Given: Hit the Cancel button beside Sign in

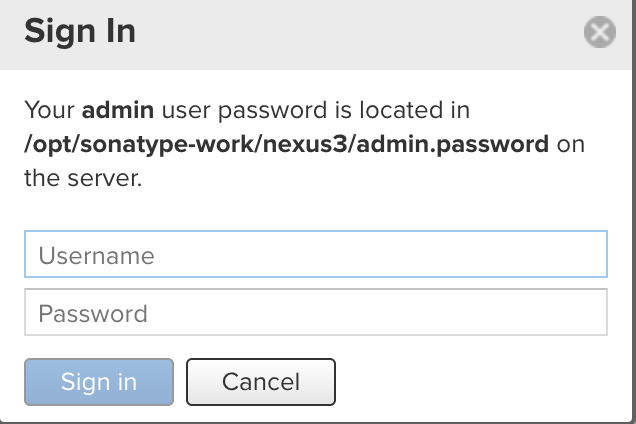Looking at the screenshot, I should [x=260, y=381].
